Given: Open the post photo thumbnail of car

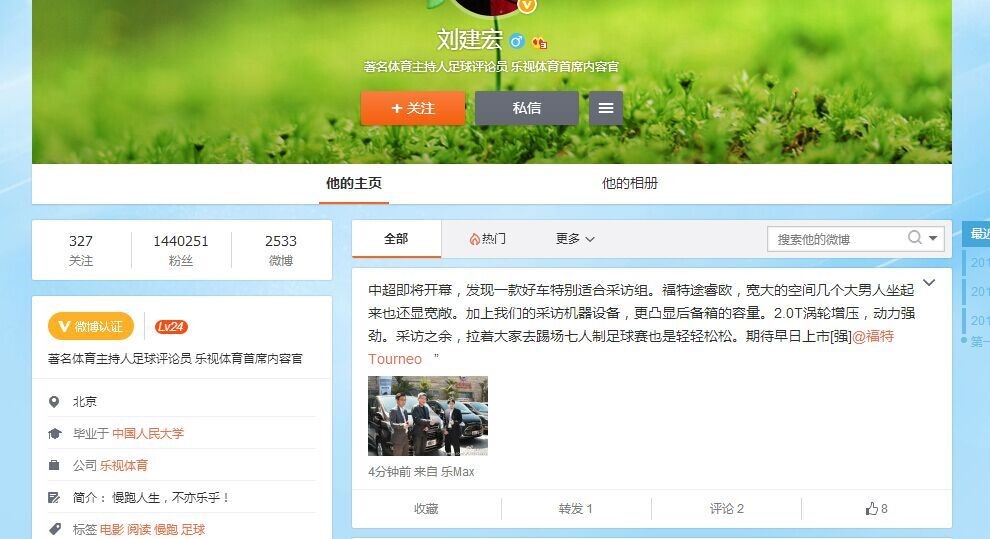Looking at the screenshot, I should [428, 416].
